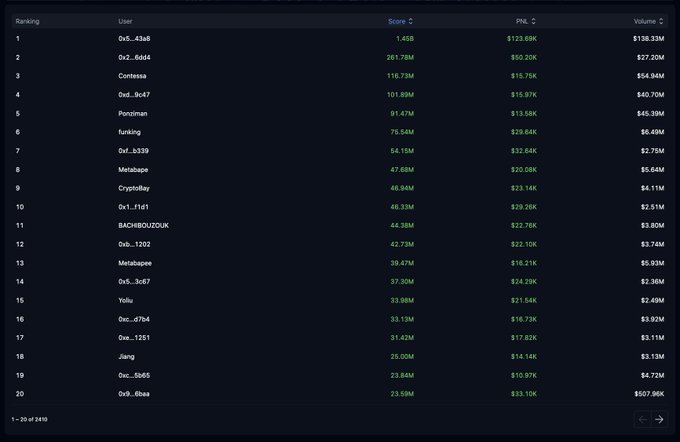Click ranking number 20
This screenshot has height=442, width=680.
point(20,394)
